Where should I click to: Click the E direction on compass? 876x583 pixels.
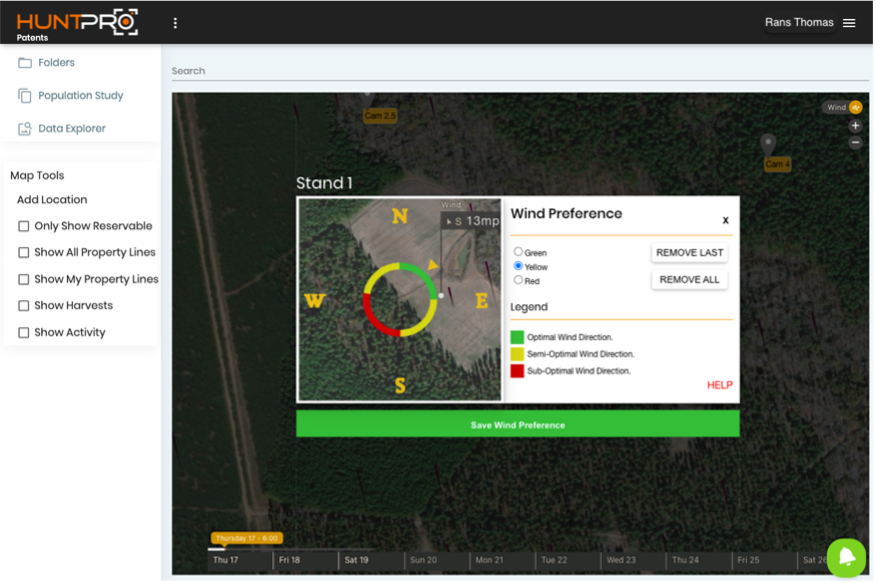pyautogui.click(x=482, y=302)
